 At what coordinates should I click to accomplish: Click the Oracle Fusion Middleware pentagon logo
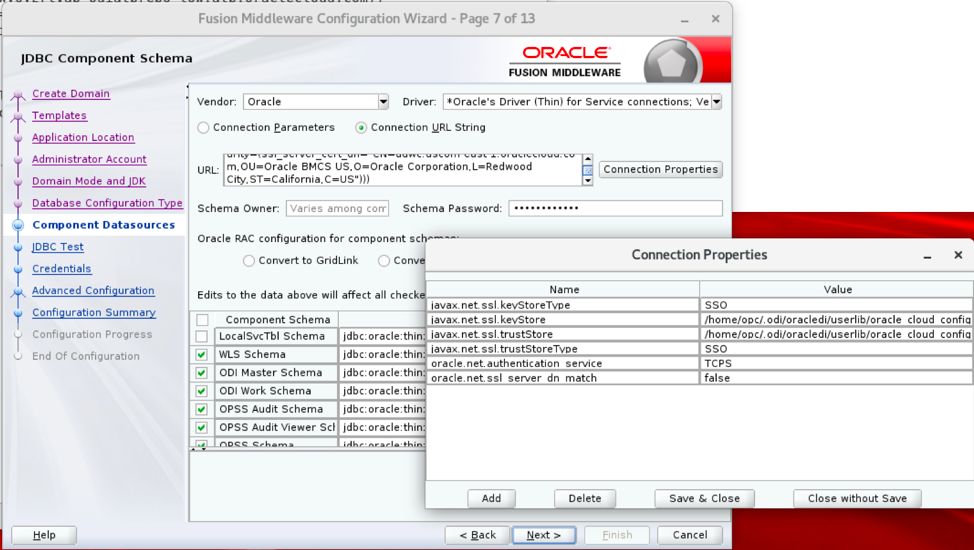tap(672, 63)
